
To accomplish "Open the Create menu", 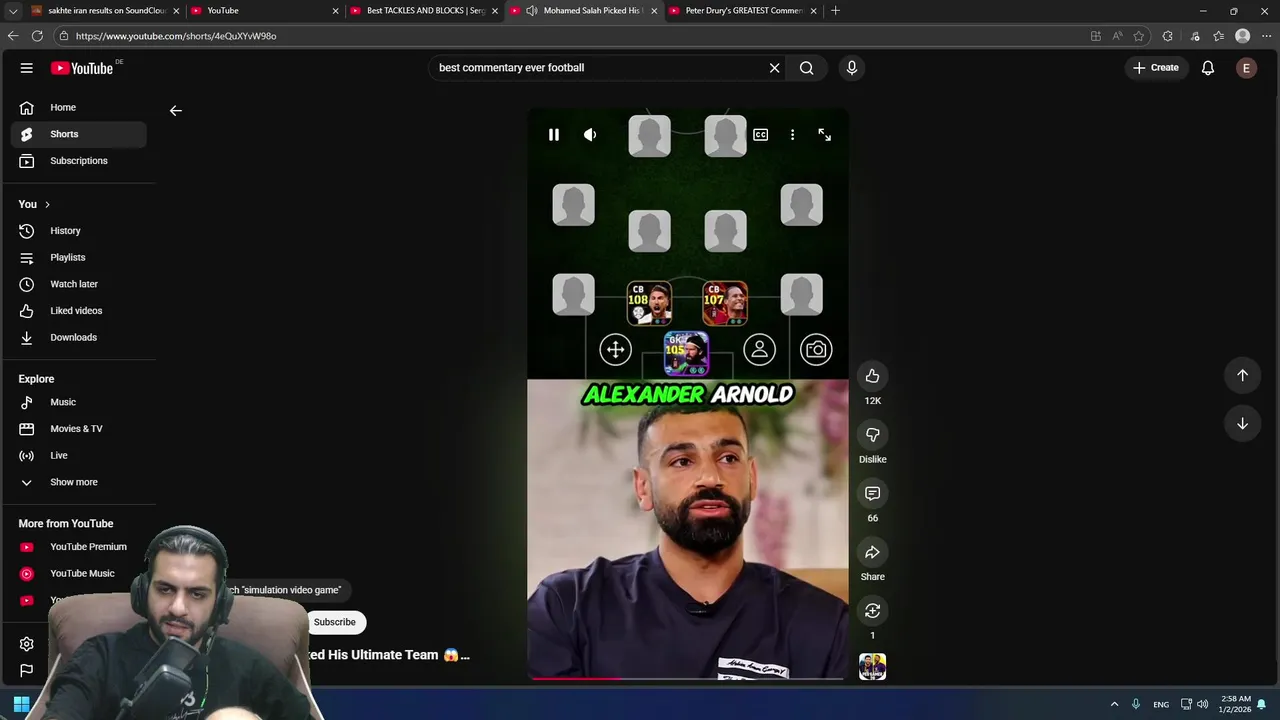I will [x=1156, y=68].
